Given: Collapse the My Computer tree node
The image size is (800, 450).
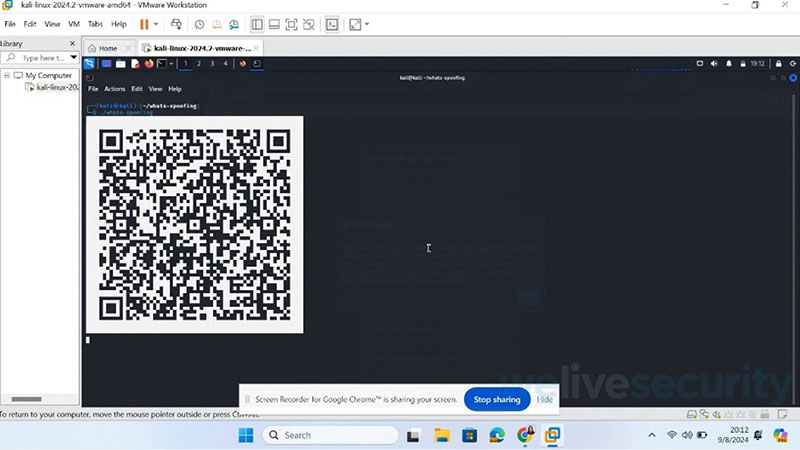Looking at the screenshot, I should [7, 75].
